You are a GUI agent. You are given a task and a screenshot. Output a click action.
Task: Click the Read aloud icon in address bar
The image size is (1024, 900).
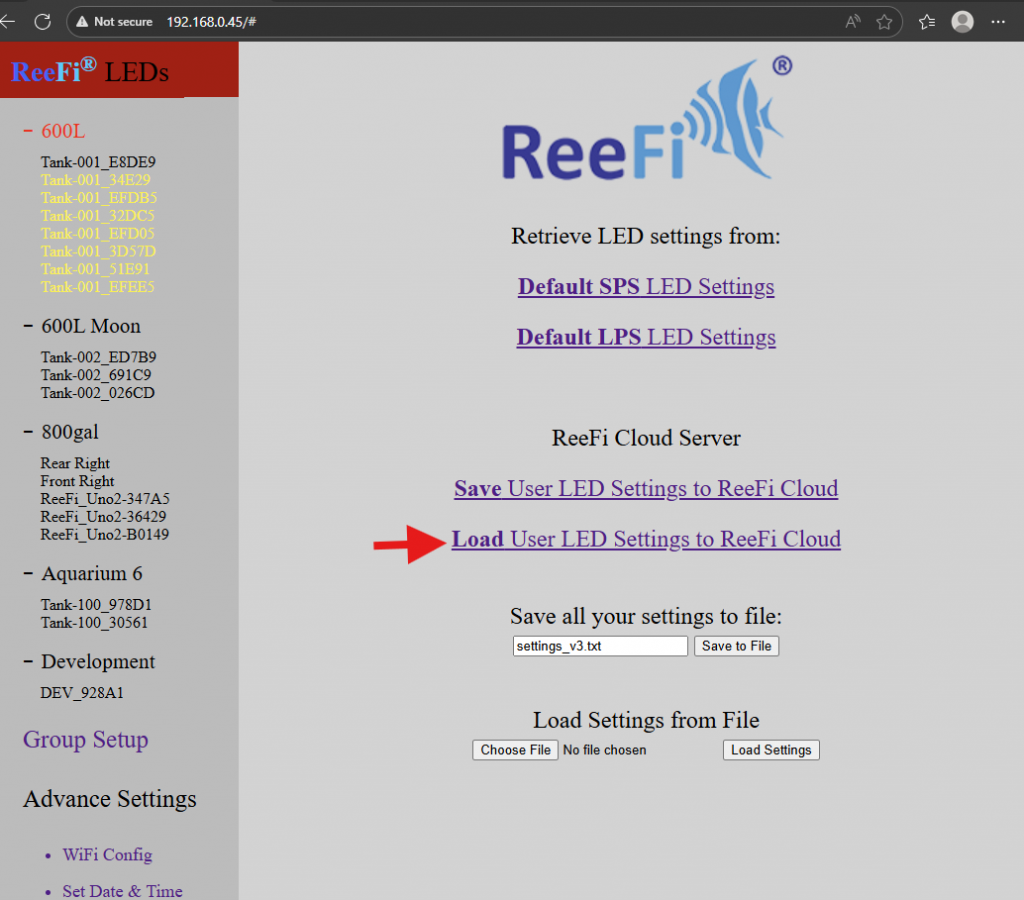click(853, 21)
